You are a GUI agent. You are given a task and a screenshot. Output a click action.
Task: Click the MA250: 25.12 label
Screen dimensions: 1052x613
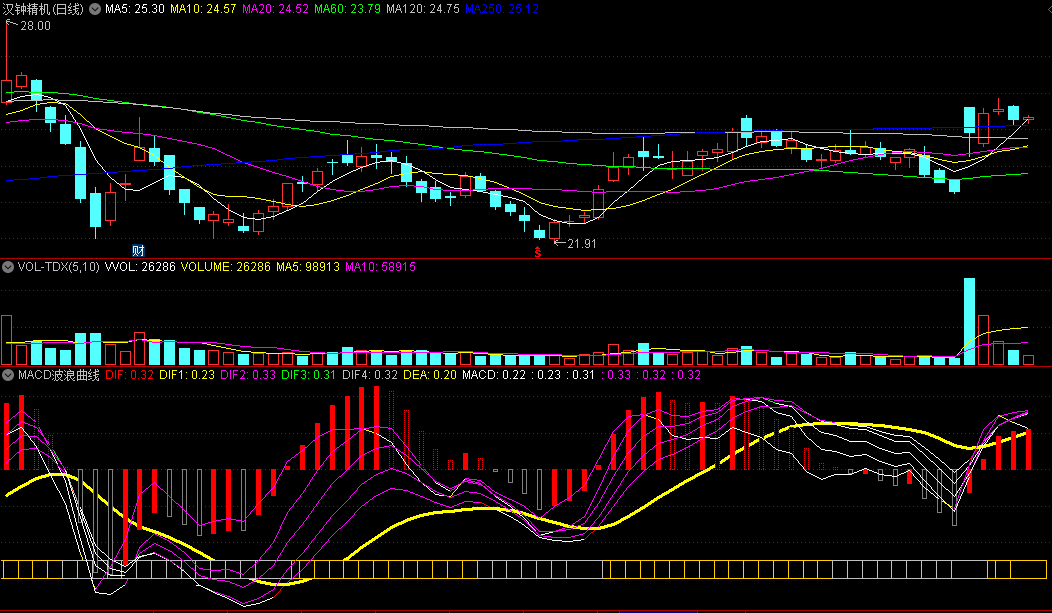[502, 9]
